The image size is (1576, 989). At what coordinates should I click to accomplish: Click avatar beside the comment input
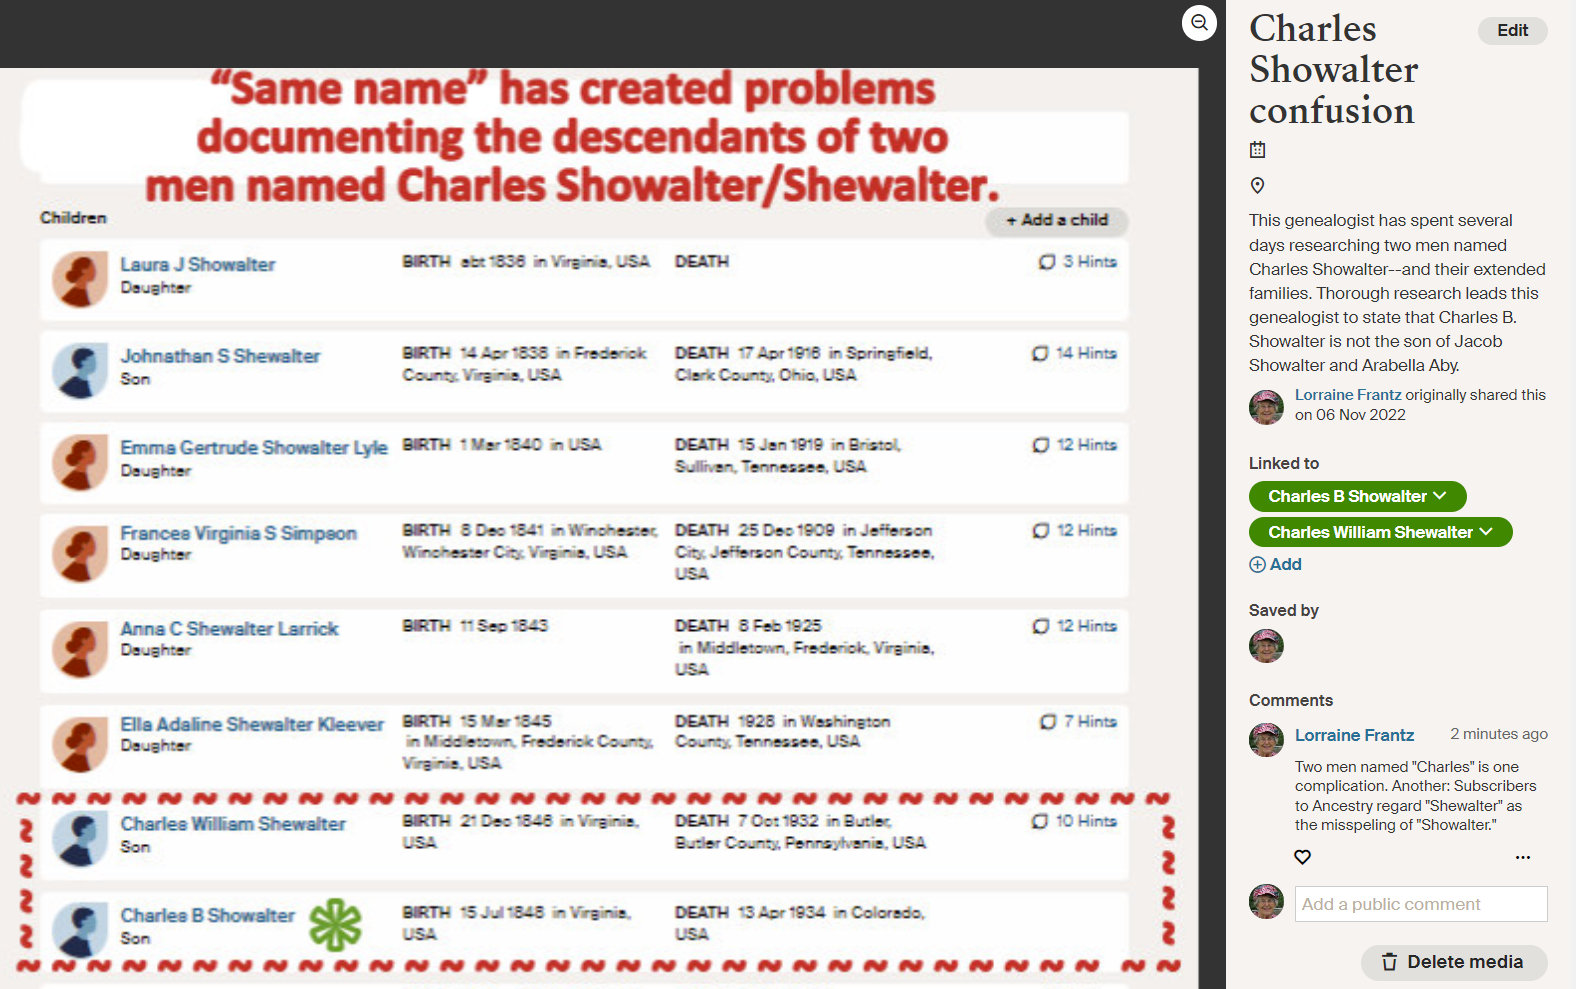[1266, 901]
